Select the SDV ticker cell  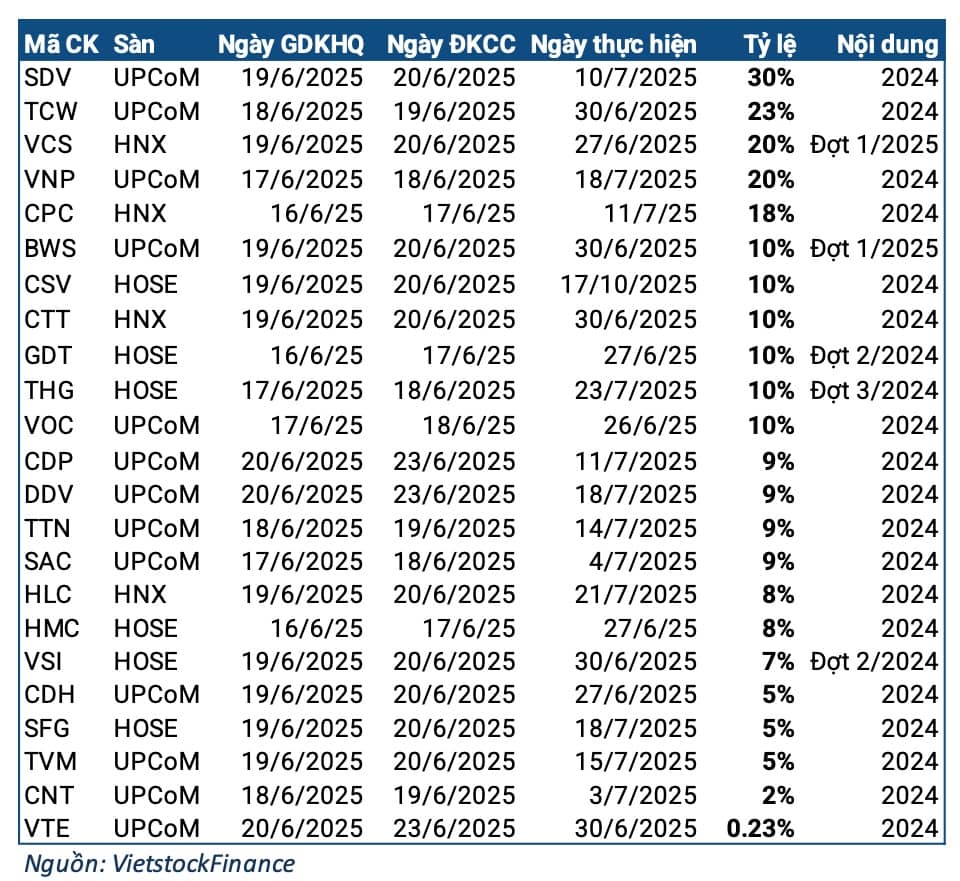[48, 77]
